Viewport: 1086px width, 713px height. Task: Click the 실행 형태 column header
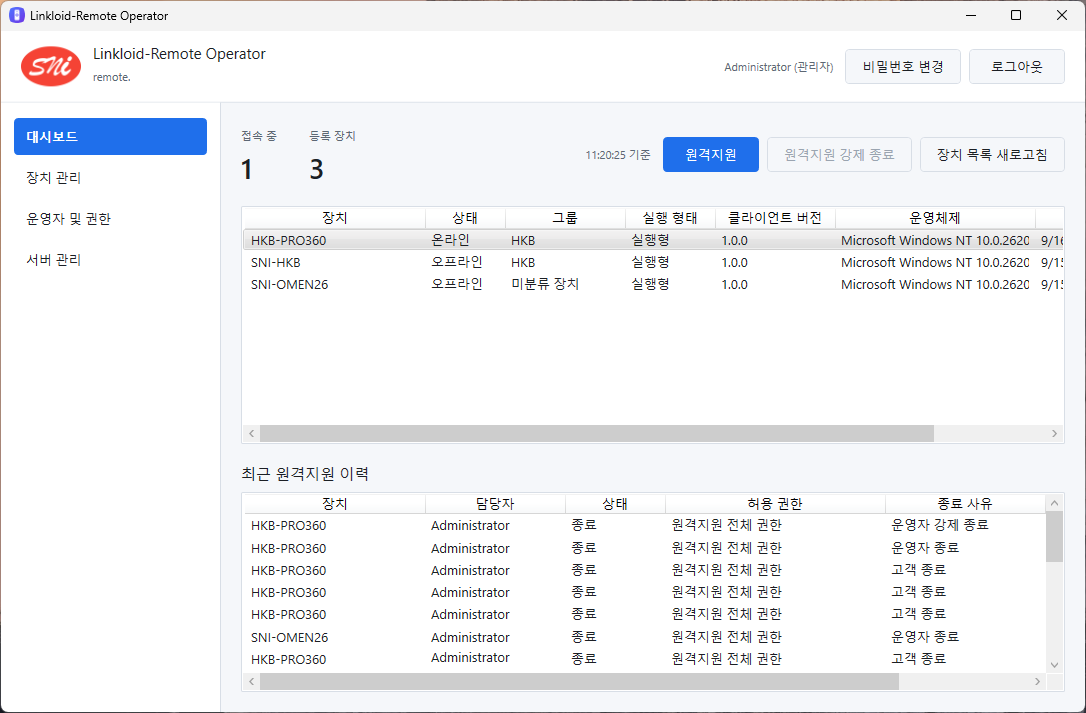pyautogui.click(x=670, y=218)
